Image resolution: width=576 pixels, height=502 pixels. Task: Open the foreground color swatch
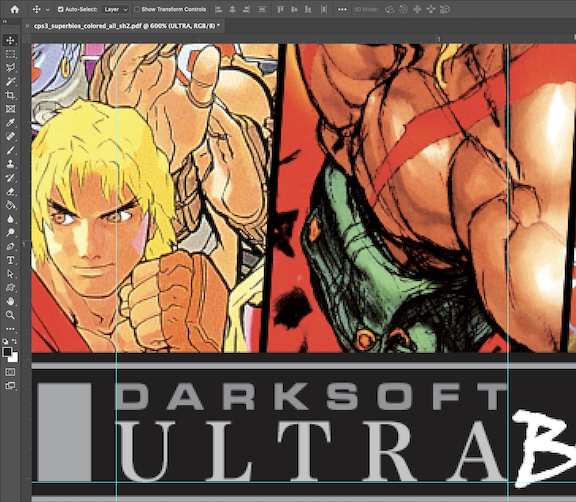7,352
